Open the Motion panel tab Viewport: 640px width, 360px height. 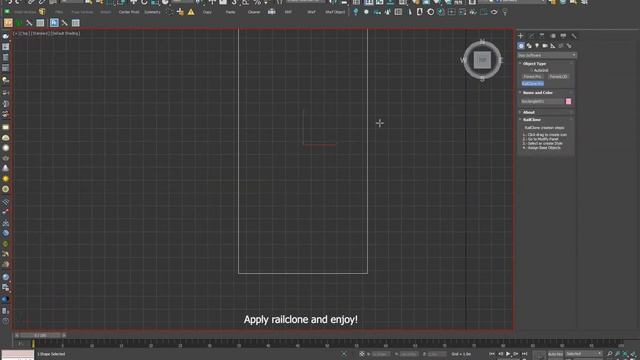point(553,36)
